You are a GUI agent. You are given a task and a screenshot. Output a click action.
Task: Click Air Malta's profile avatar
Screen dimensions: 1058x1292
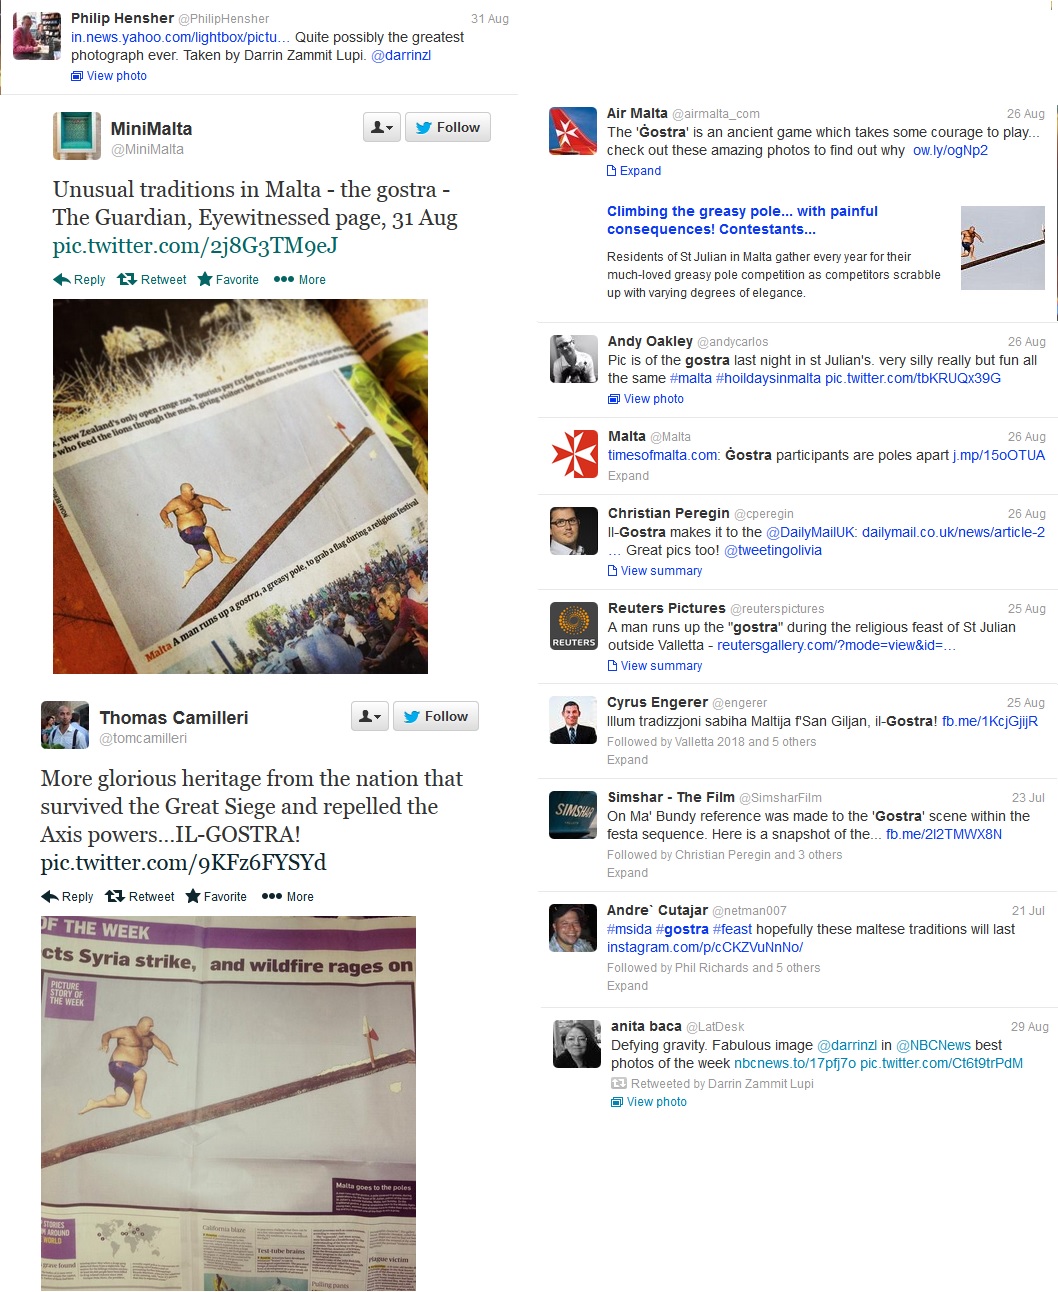573,131
